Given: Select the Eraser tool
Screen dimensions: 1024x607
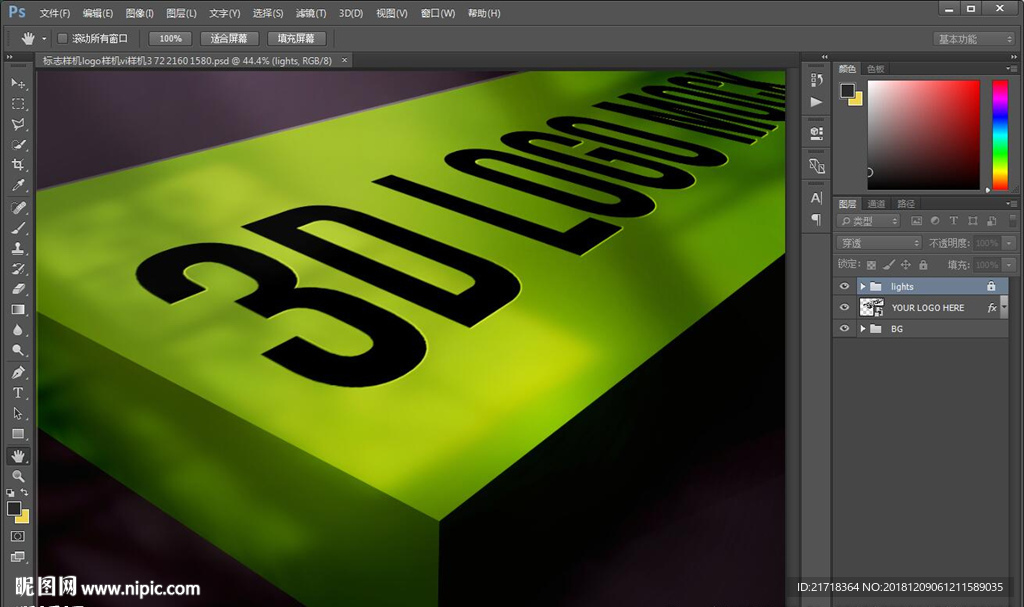Looking at the screenshot, I should coord(18,289).
